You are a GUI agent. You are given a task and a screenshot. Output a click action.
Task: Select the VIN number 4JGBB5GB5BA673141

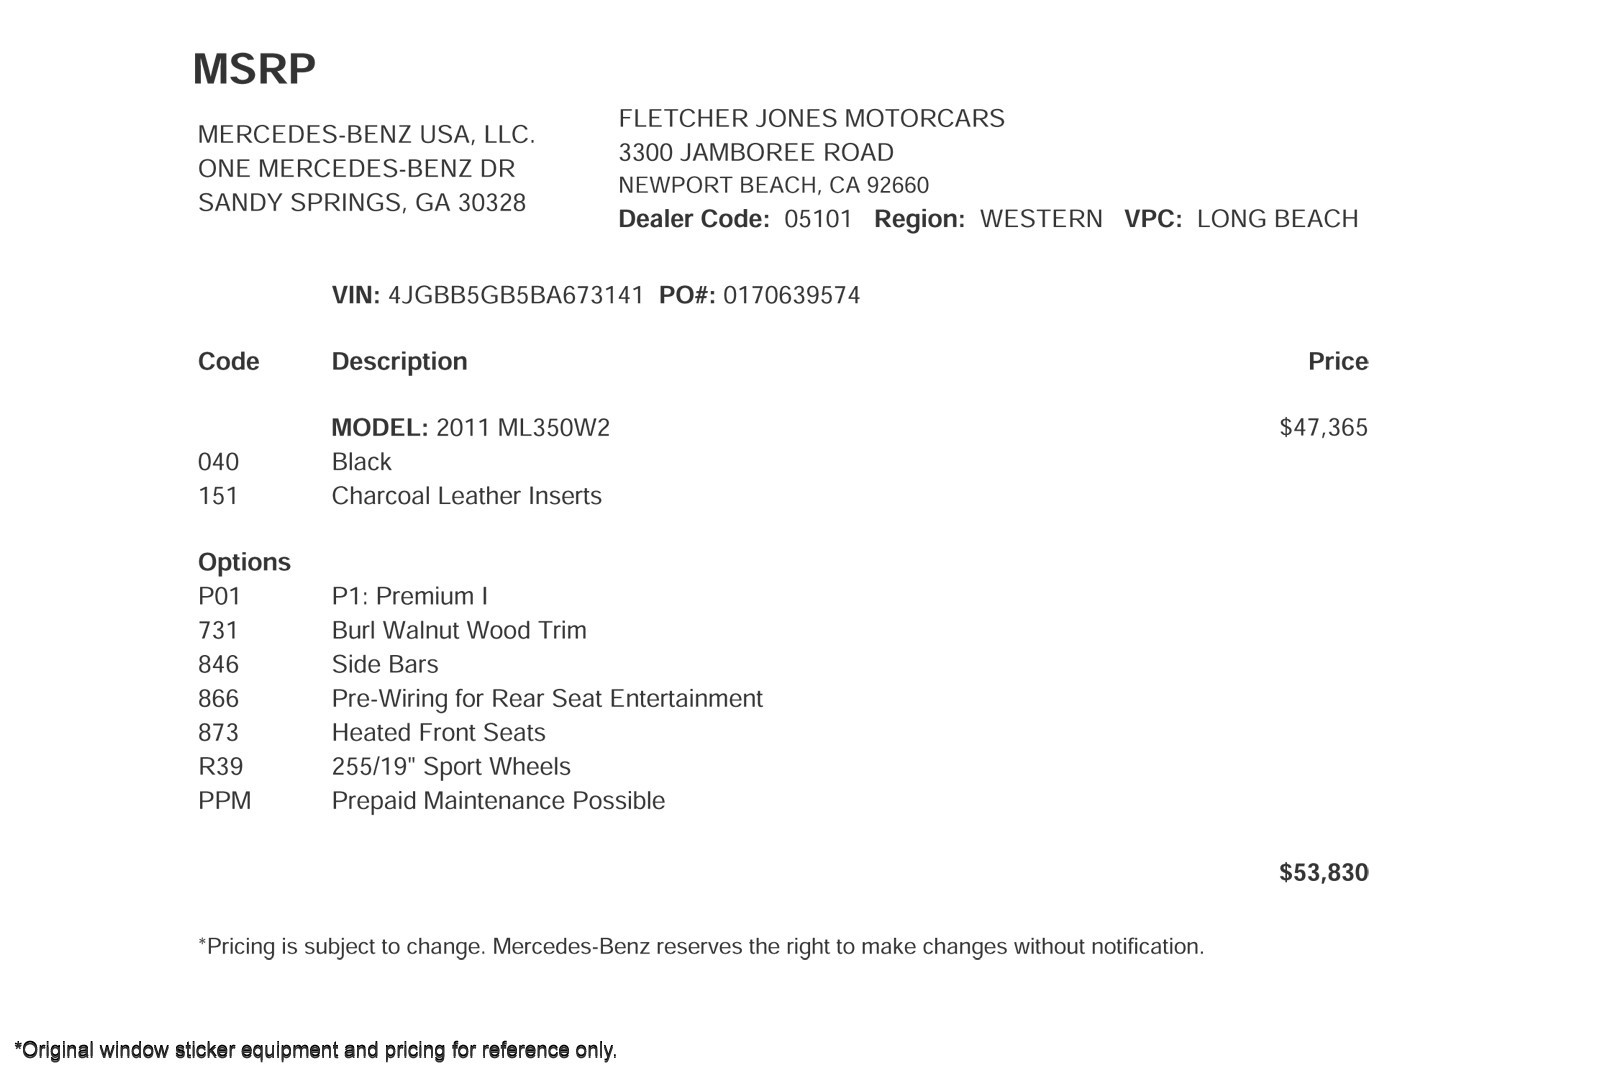[x=516, y=296]
